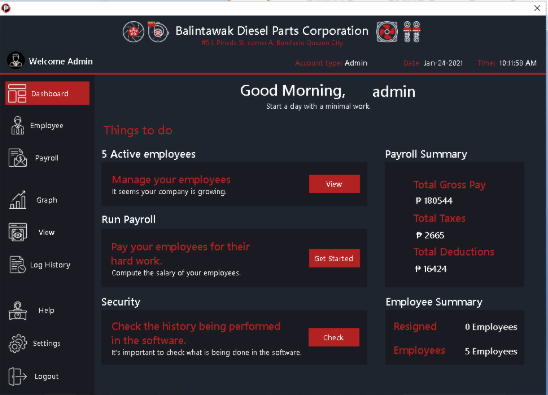Click the Account type Admin value
This screenshot has width=548, height=395.
(356, 63)
